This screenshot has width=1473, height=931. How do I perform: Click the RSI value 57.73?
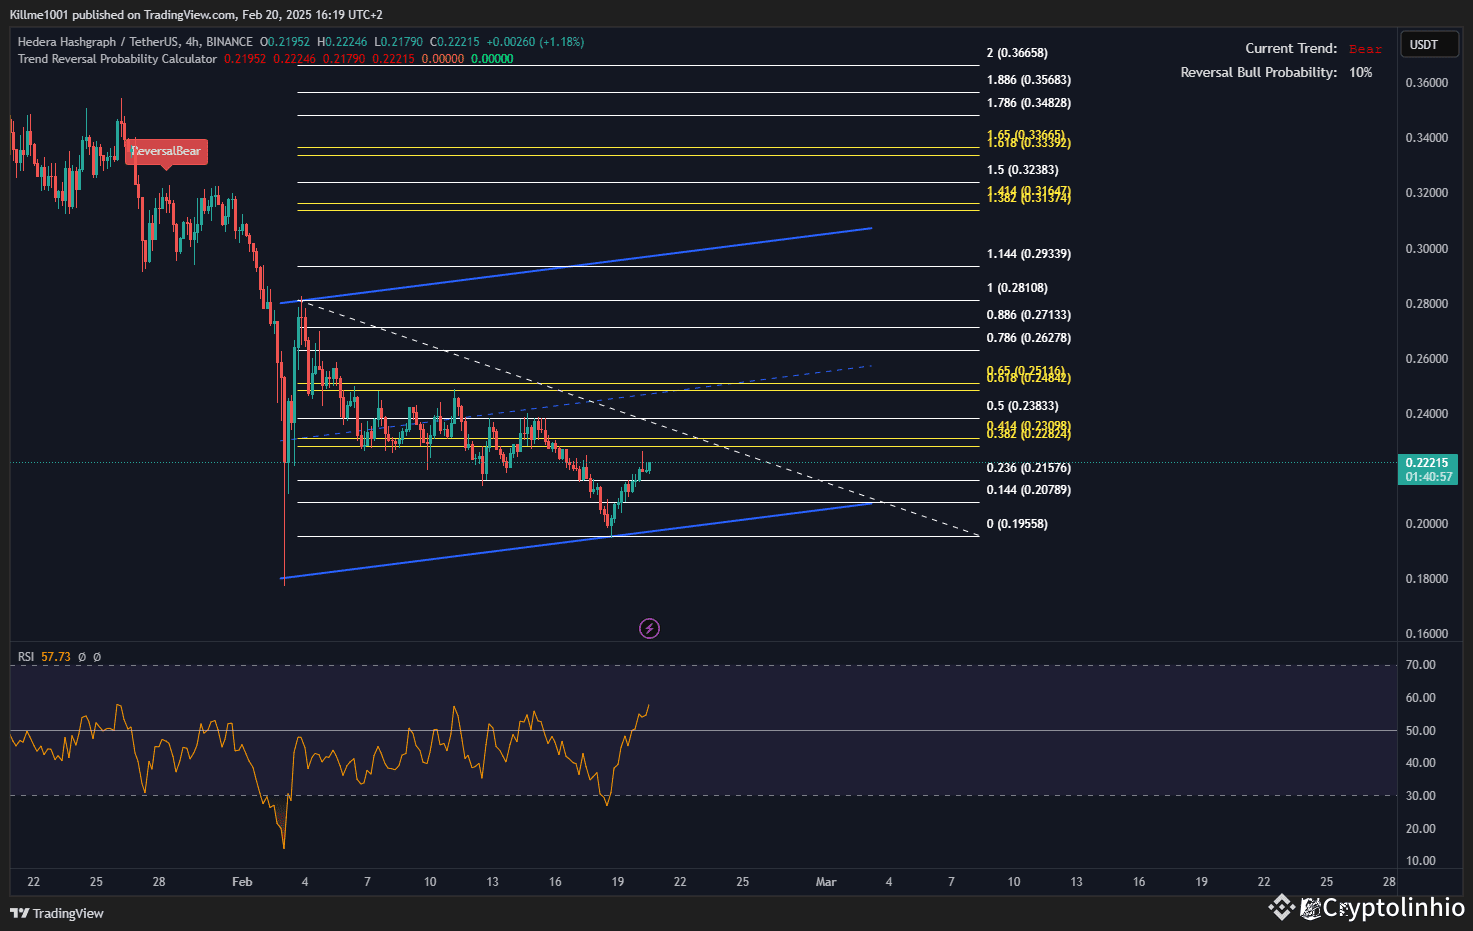(56, 657)
